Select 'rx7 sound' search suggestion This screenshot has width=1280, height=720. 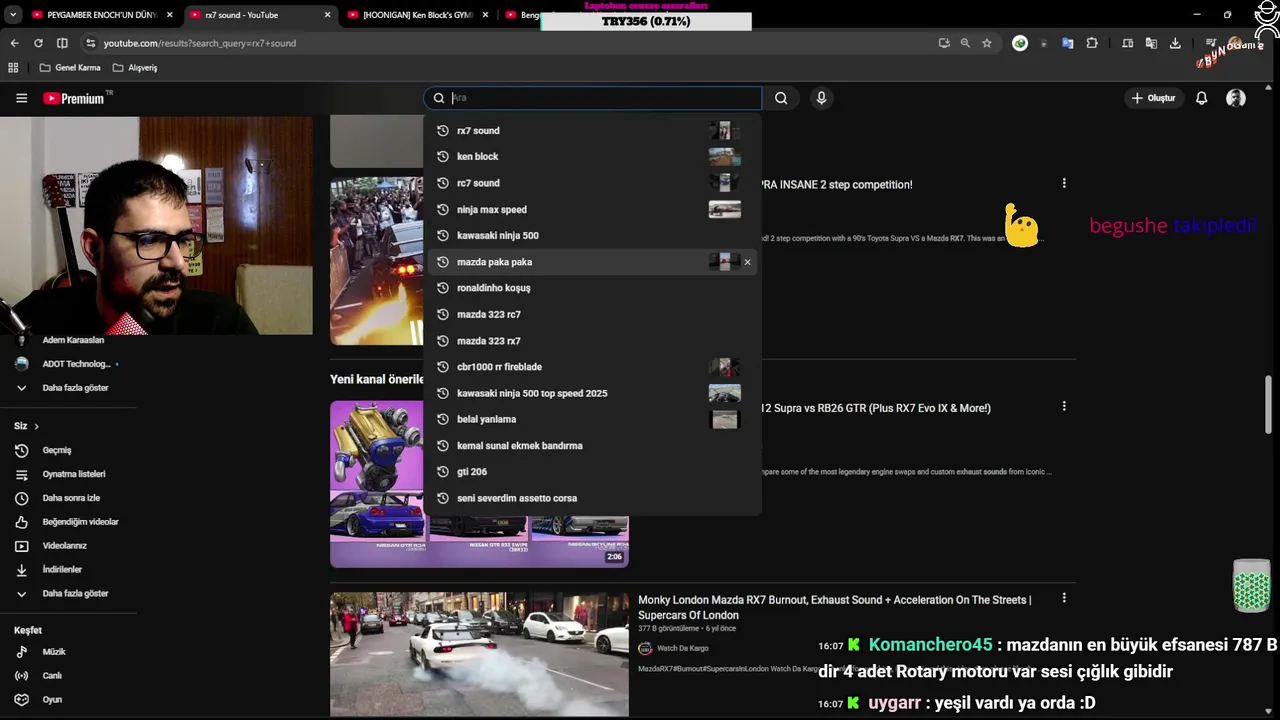point(592,131)
